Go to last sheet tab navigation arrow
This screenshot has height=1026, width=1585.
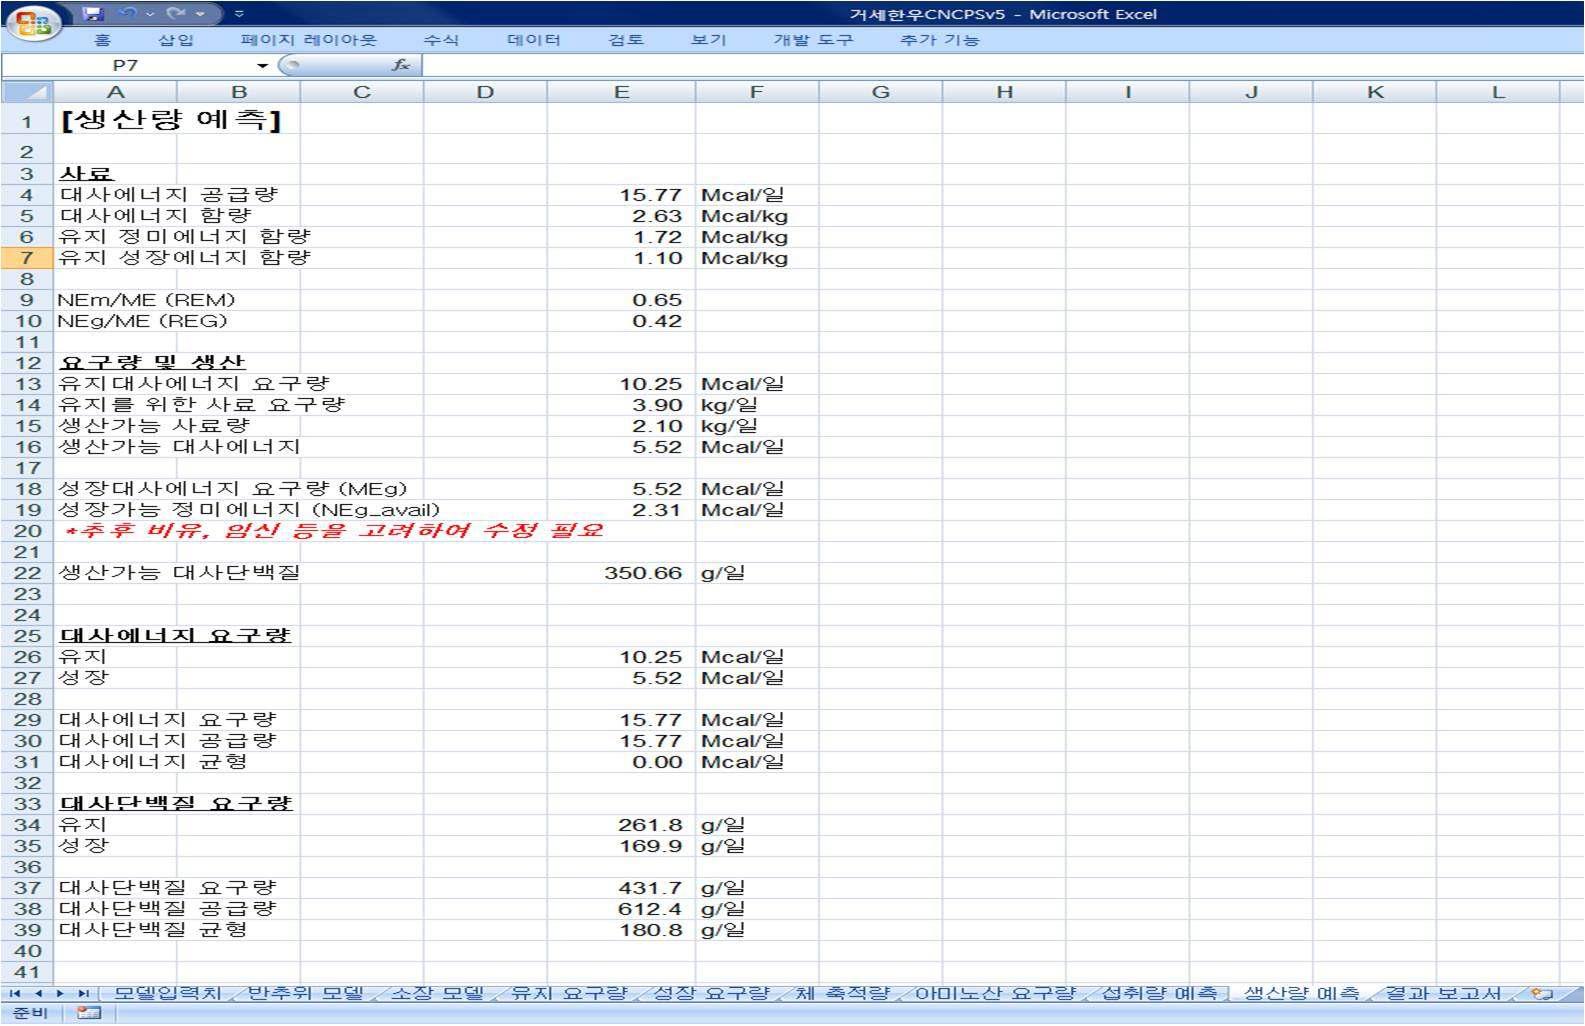click(x=83, y=993)
